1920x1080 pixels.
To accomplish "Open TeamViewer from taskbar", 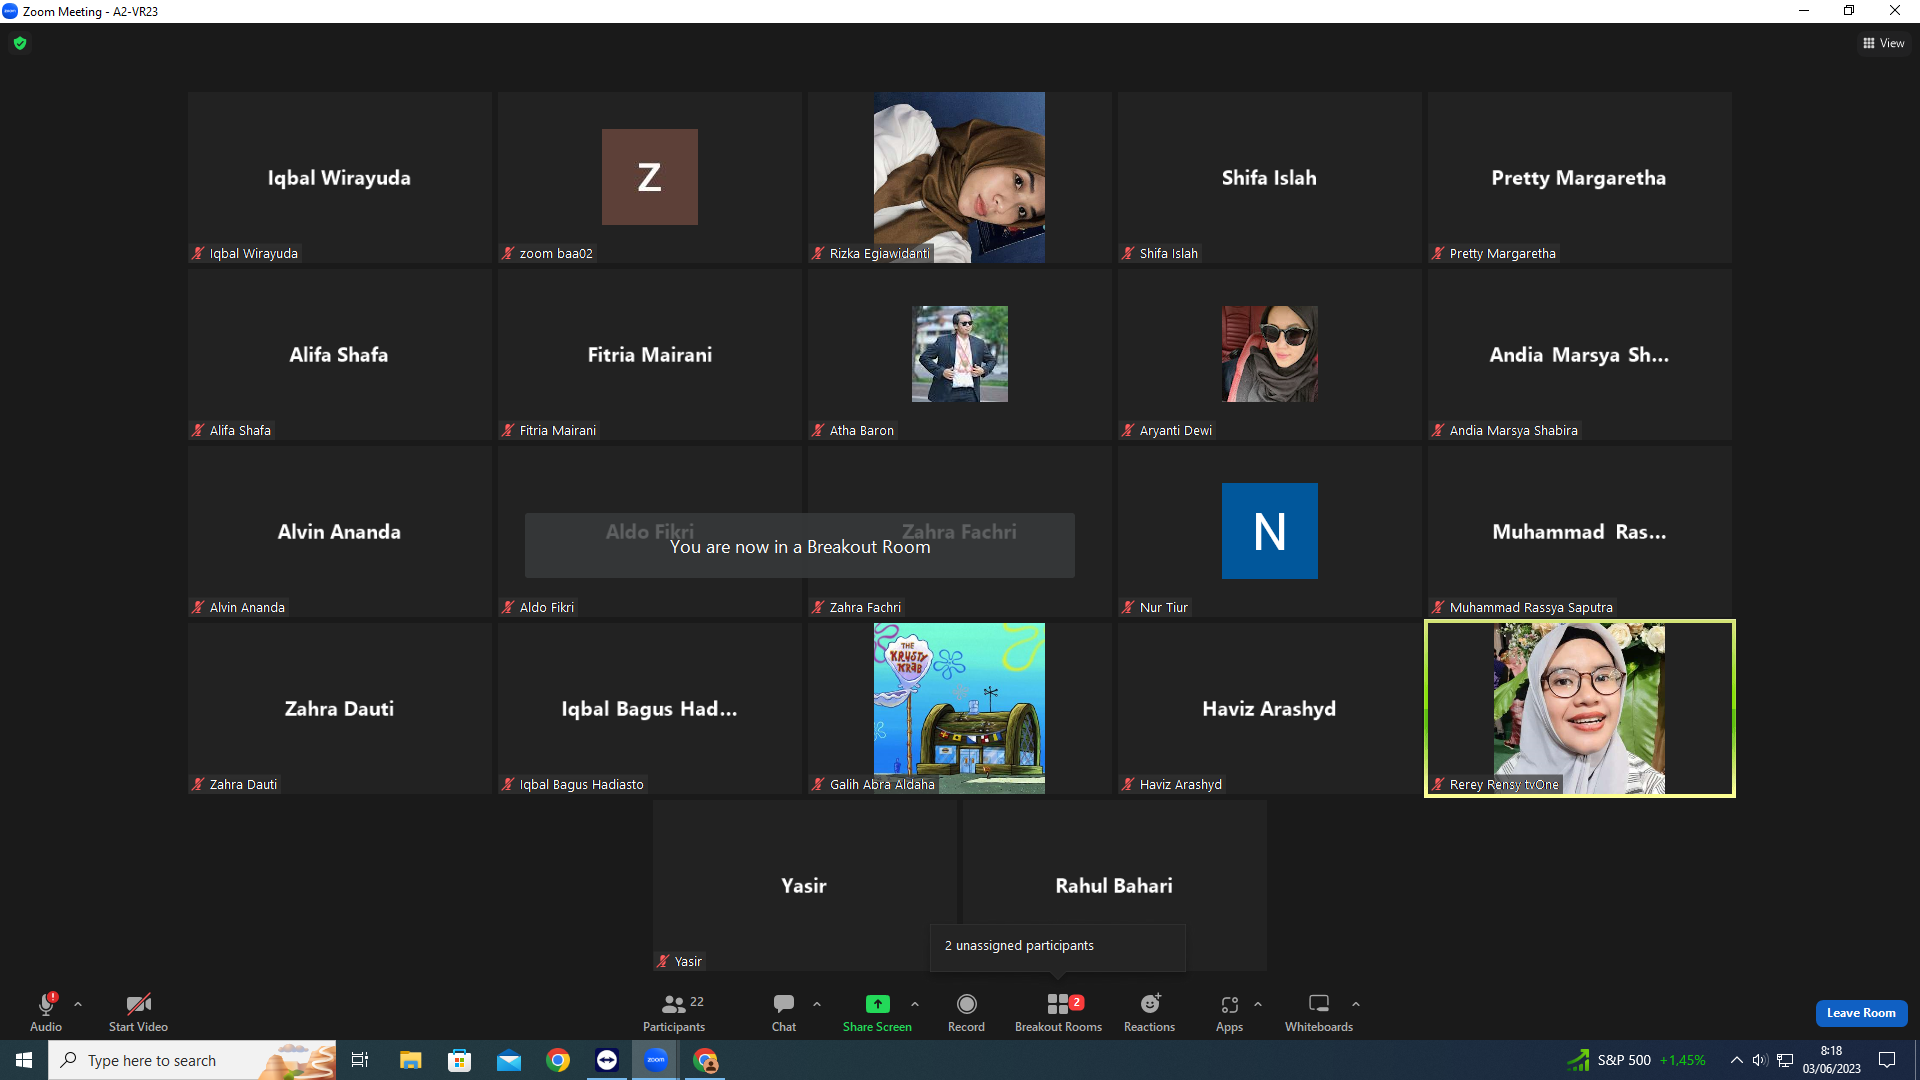I will pyautogui.click(x=607, y=1060).
